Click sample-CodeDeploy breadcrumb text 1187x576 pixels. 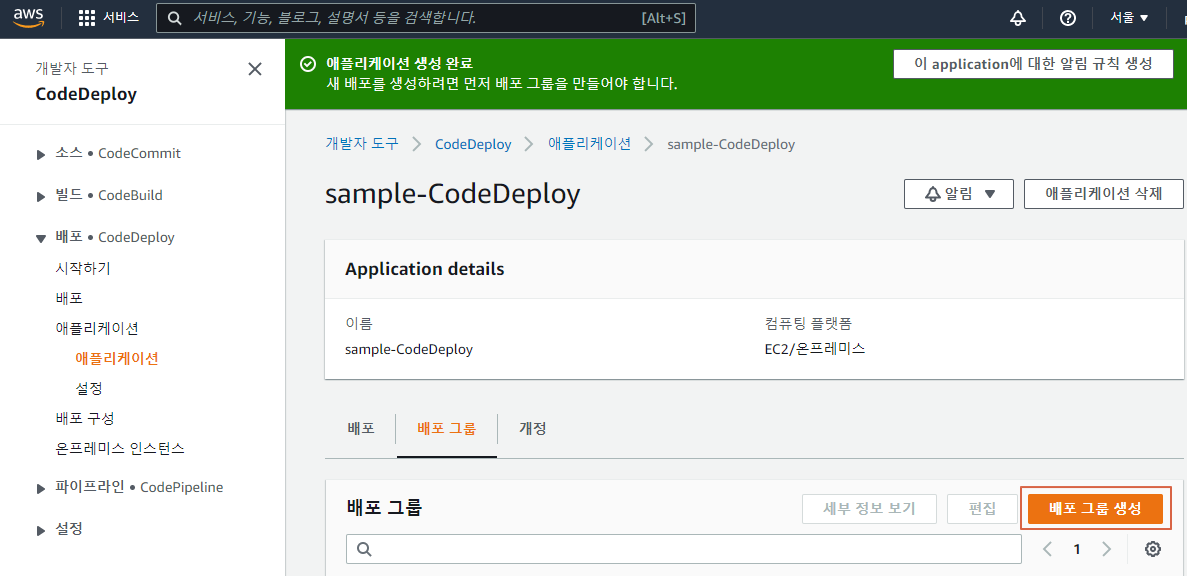coord(731,144)
